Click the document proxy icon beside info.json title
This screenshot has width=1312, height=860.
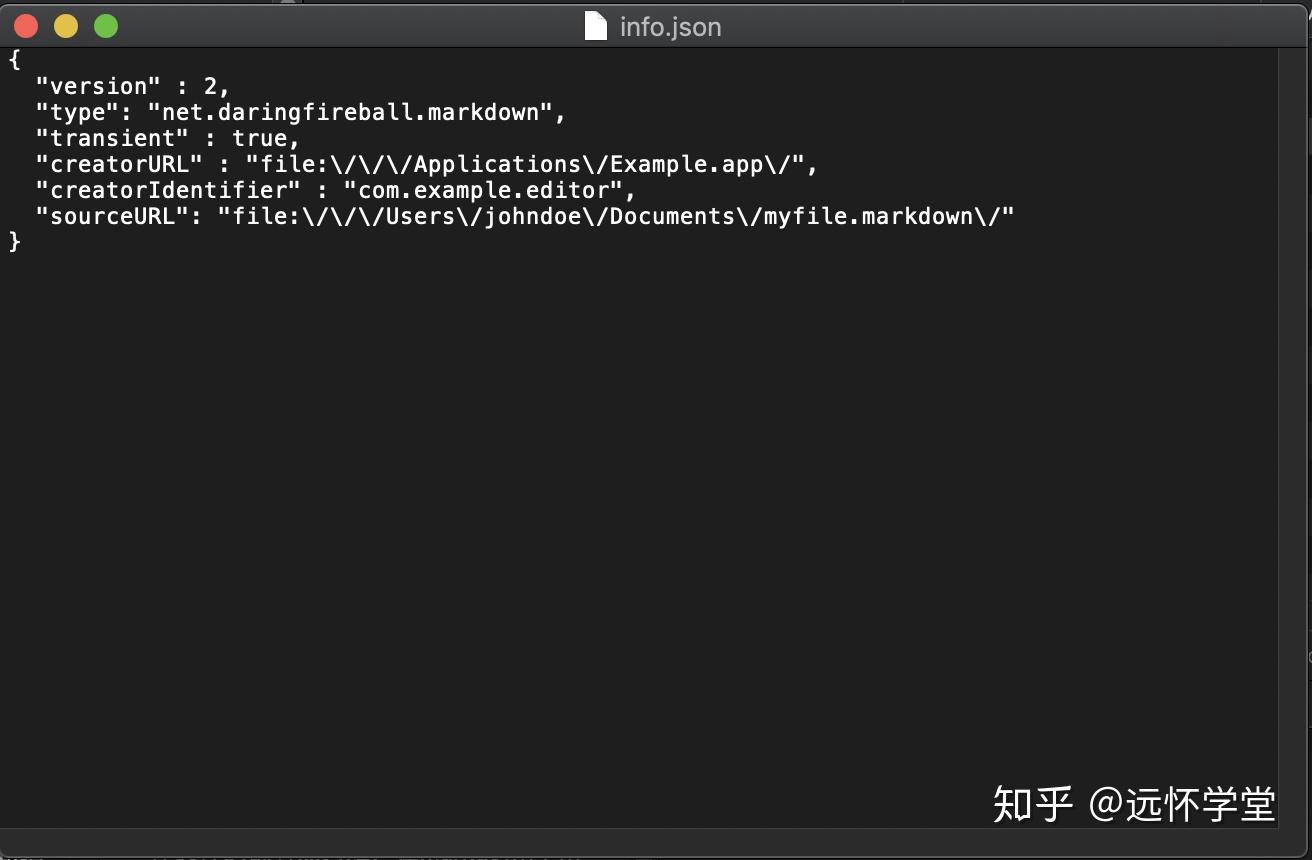[x=596, y=26]
